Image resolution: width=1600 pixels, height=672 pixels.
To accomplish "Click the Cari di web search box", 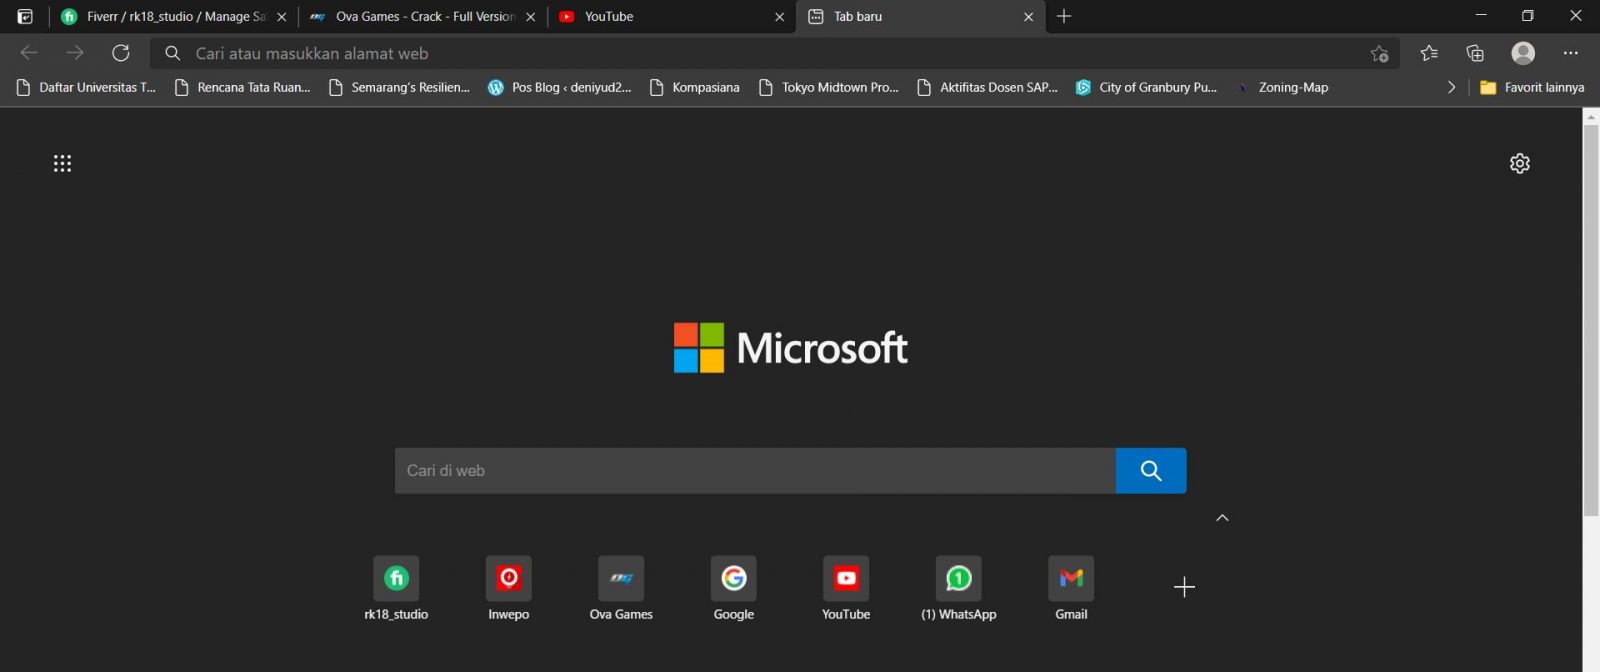I will (755, 471).
